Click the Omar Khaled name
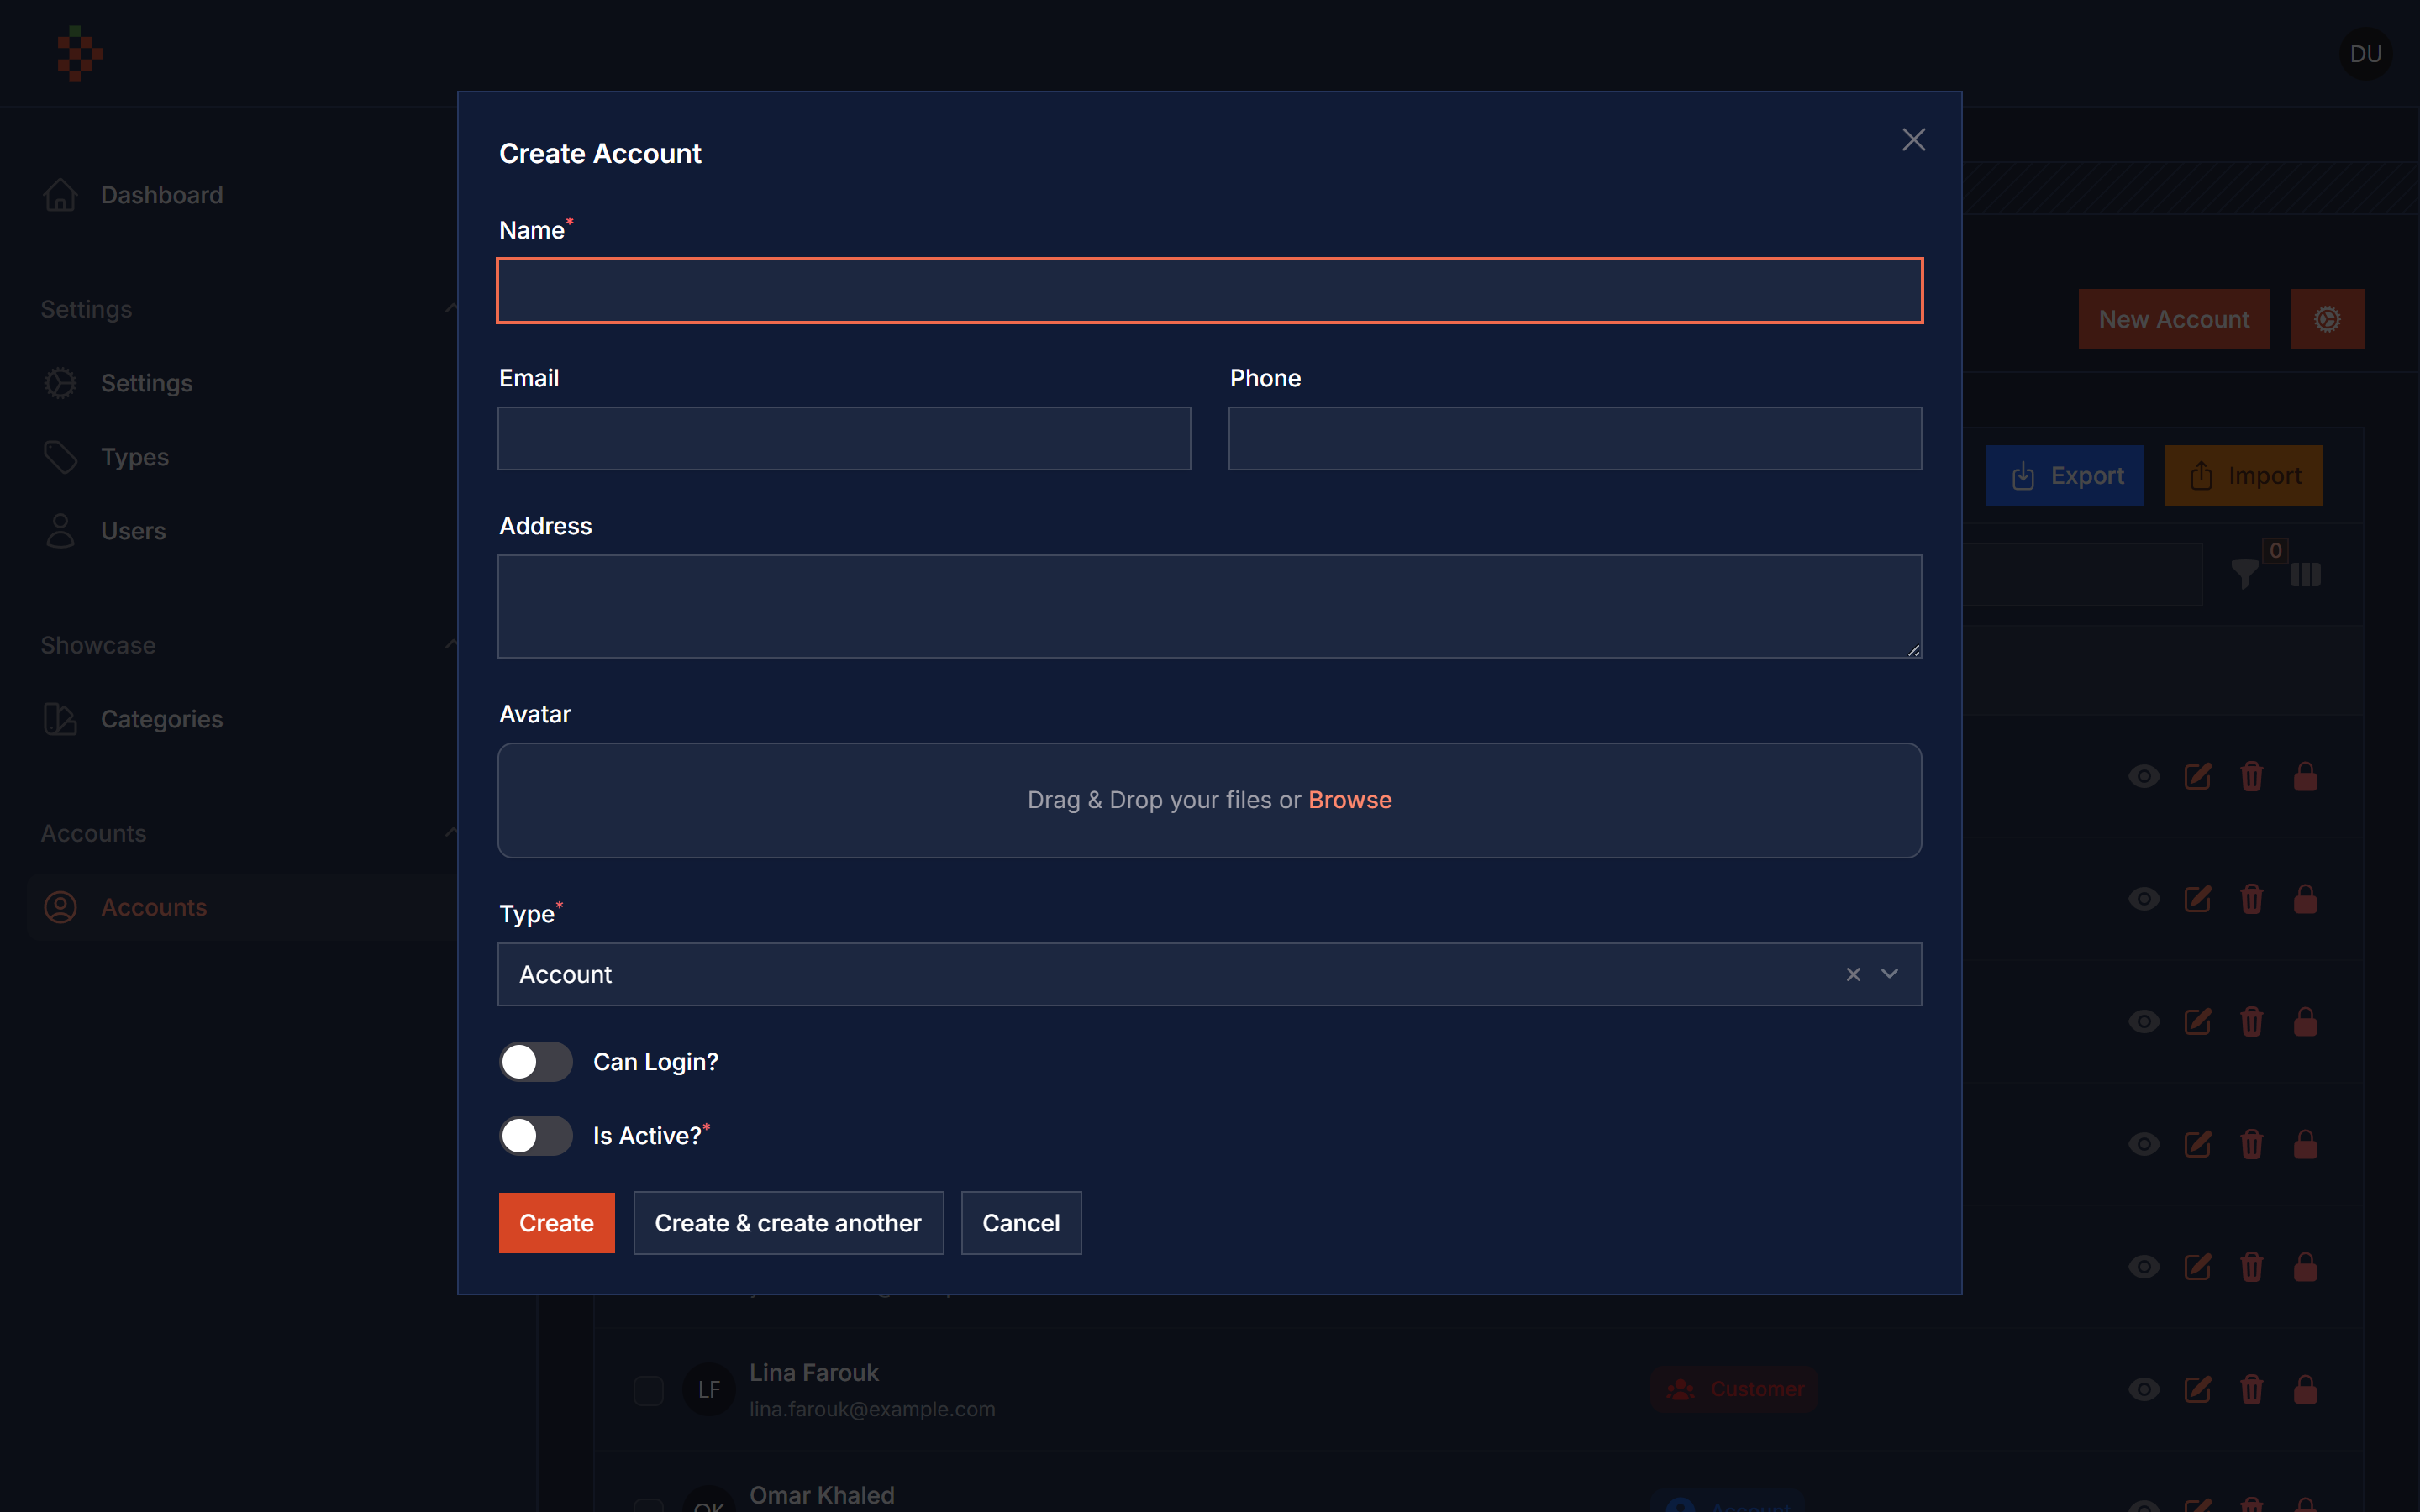The image size is (2420, 1512). pos(822,1495)
